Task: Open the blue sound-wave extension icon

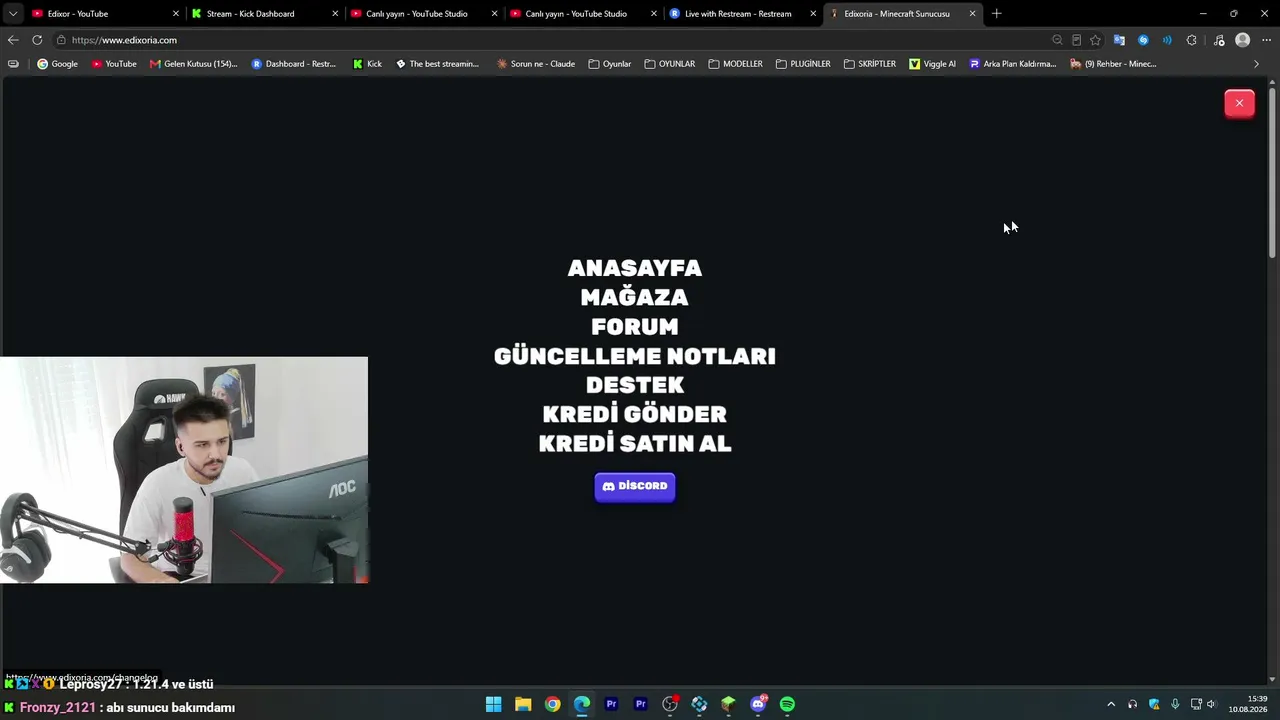Action: pyautogui.click(x=1167, y=40)
